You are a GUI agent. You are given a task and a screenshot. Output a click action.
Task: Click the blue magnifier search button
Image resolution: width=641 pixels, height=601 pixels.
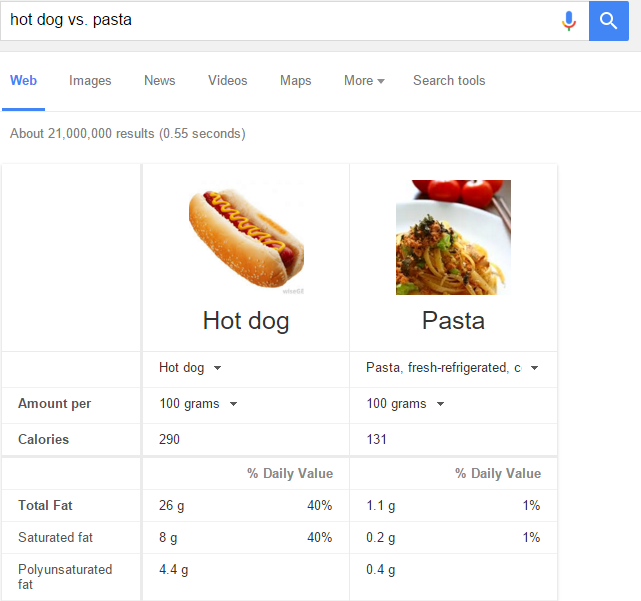tap(608, 21)
